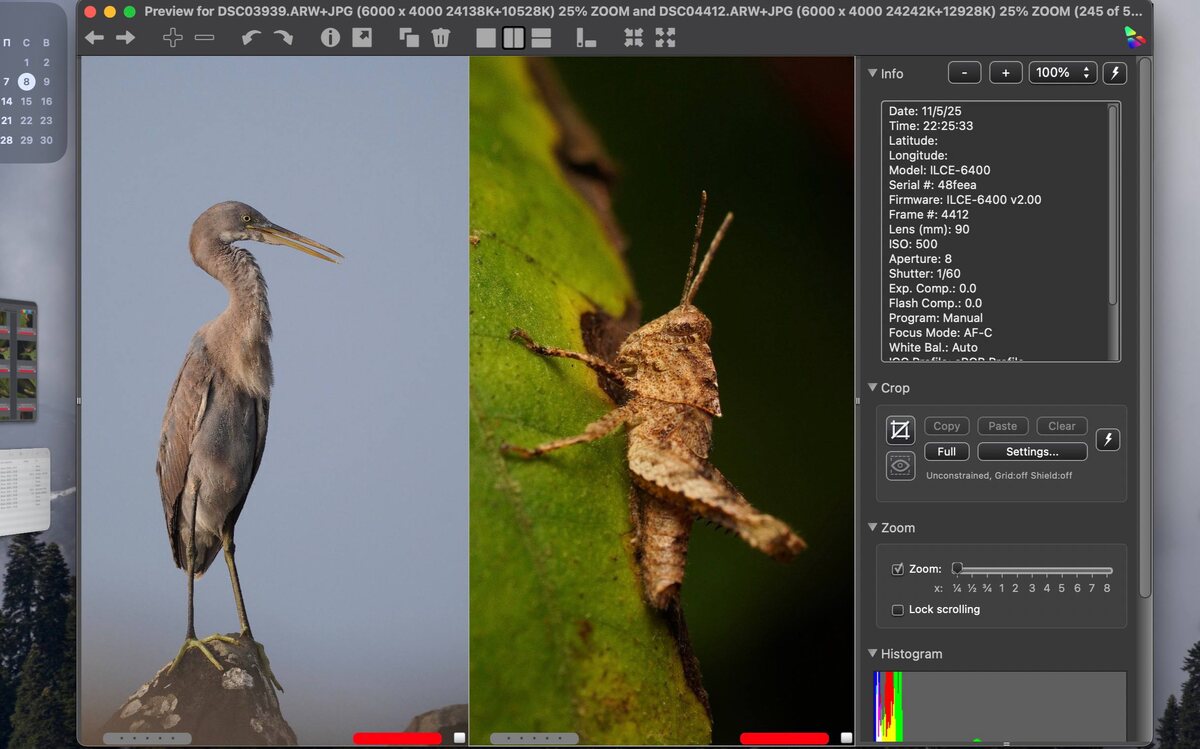This screenshot has height=749, width=1200.
Task: Click the Paste crop button
Action: click(1003, 426)
